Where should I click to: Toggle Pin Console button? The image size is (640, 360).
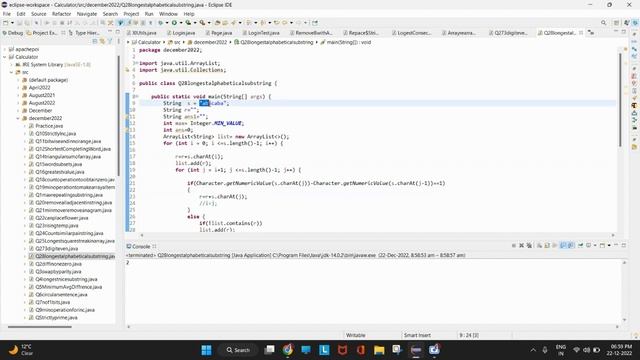[x=580, y=245]
